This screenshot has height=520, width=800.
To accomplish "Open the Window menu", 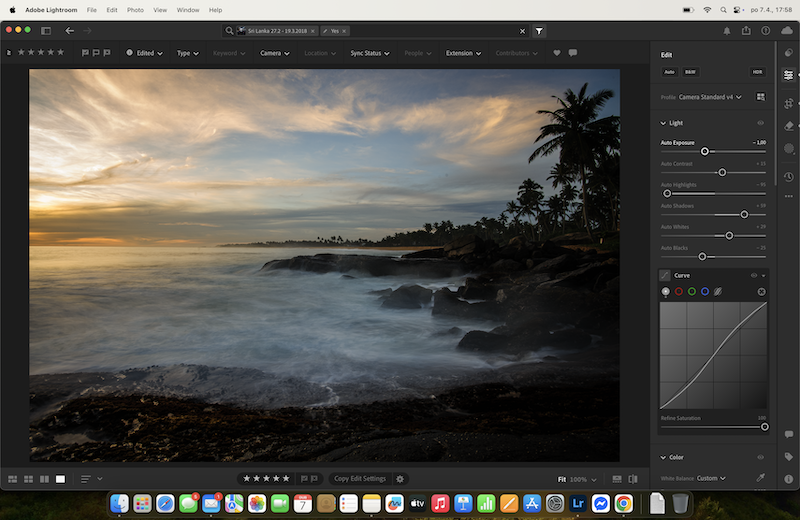I will pyautogui.click(x=188, y=10).
